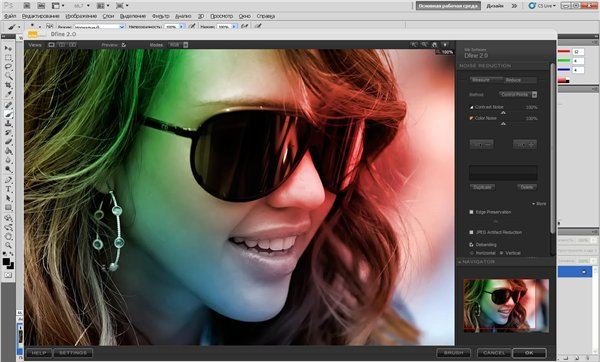Enable Edge Preservation checkbox

[x=471, y=212]
